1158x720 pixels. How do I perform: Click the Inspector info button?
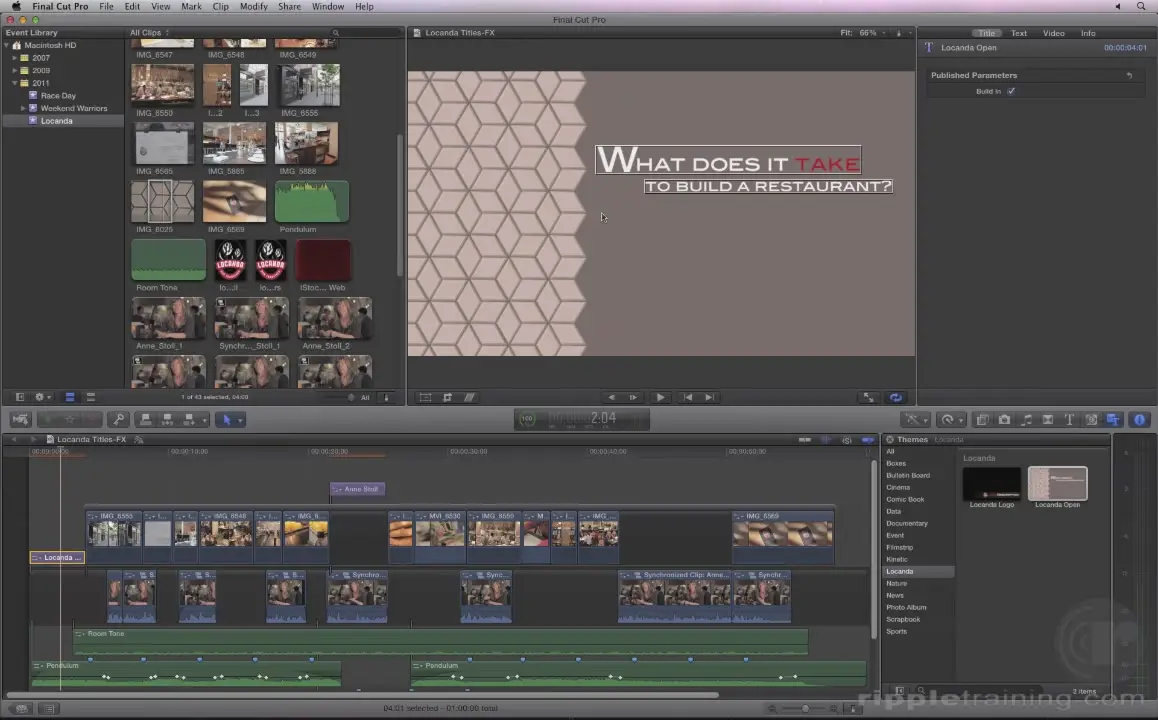pos(1139,420)
